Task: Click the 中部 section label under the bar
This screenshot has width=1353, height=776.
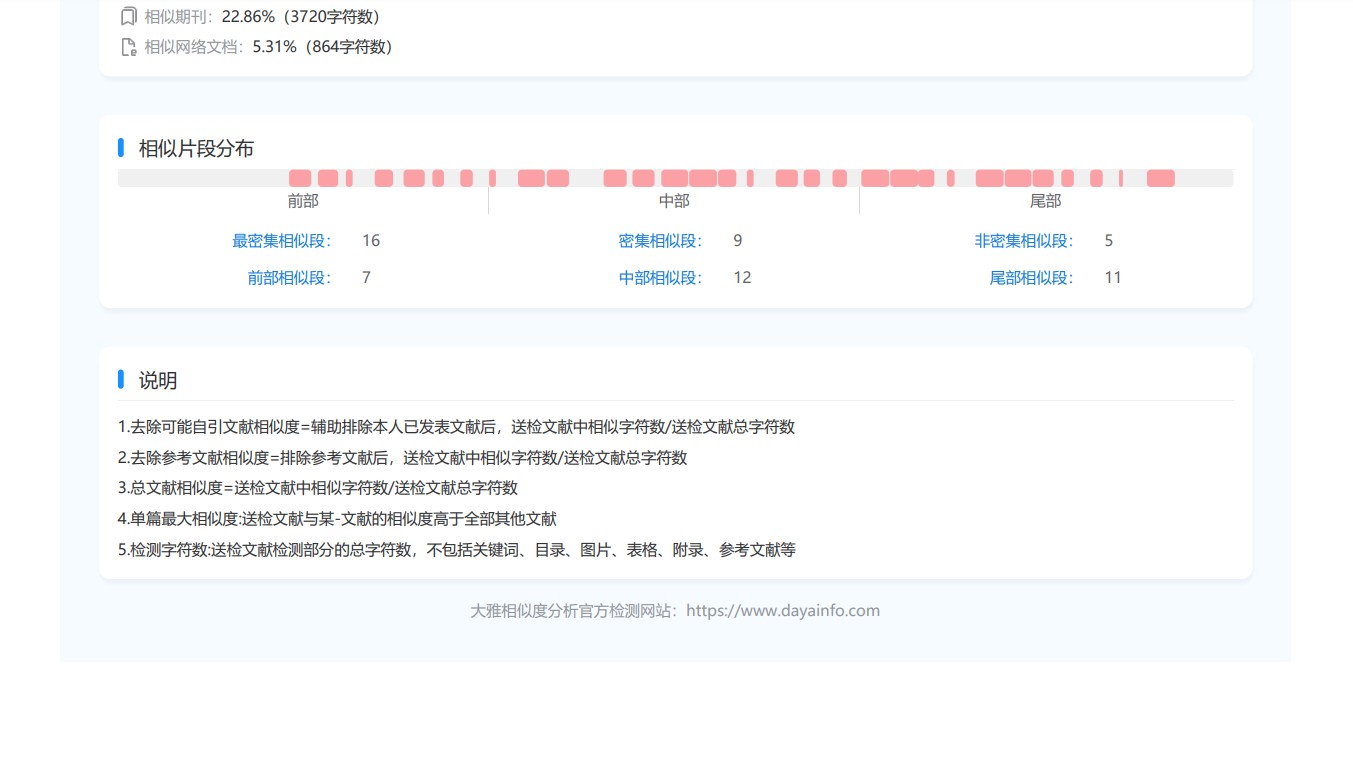Action: coord(674,201)
